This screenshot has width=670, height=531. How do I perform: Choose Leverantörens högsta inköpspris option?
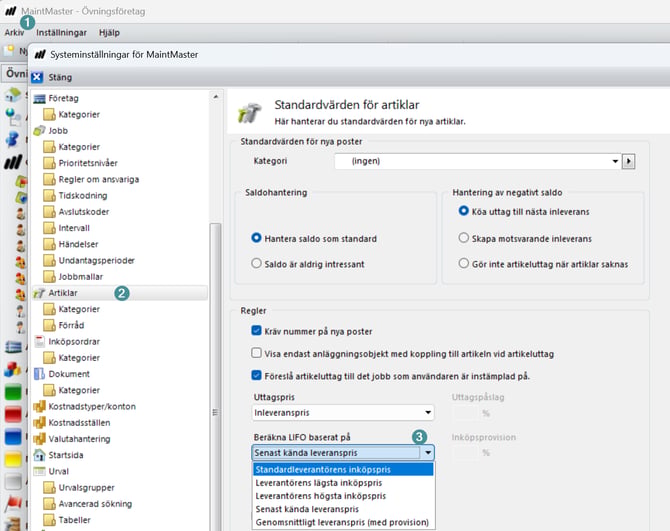coord(343,496)
